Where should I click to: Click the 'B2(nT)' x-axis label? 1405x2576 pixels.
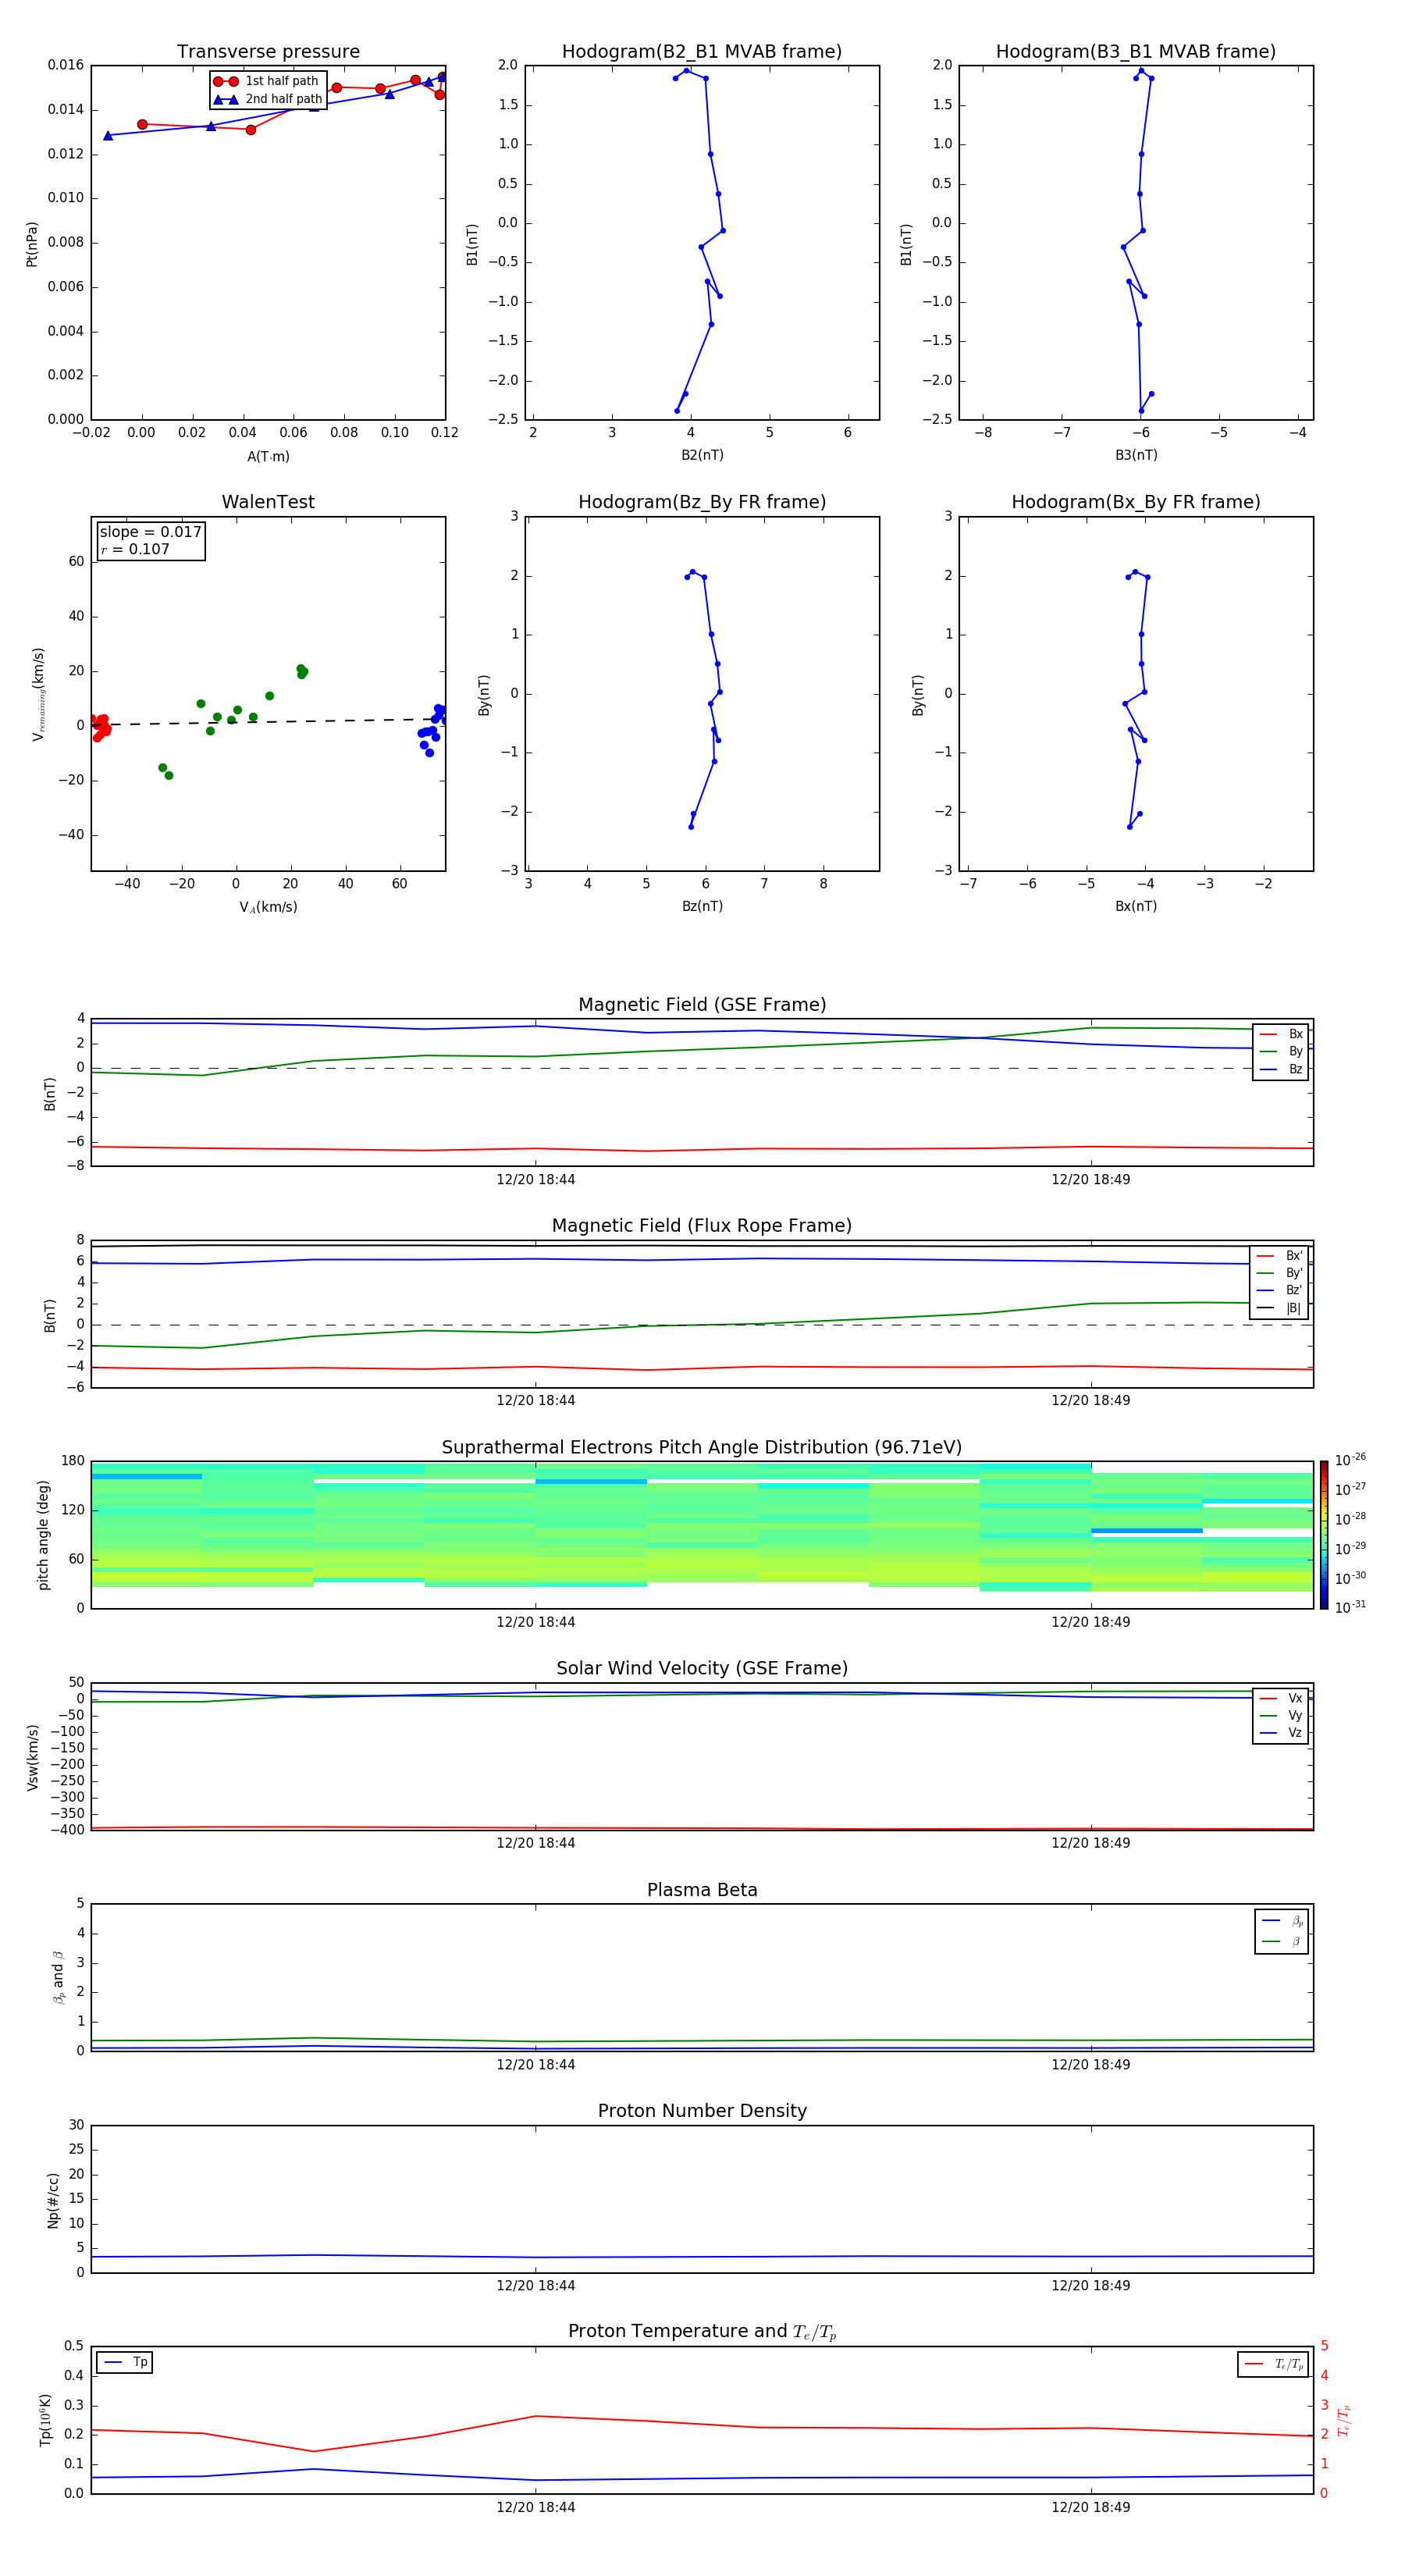click(x=702, y=455)
